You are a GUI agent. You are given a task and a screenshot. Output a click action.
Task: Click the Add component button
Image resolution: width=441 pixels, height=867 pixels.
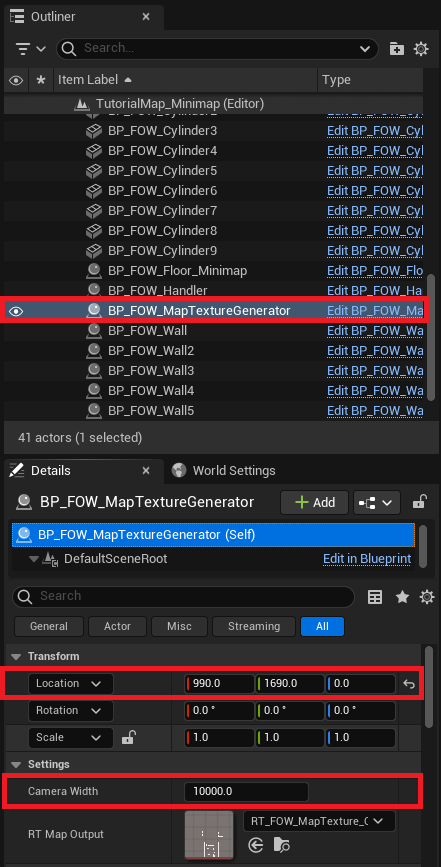click(314, 502)
